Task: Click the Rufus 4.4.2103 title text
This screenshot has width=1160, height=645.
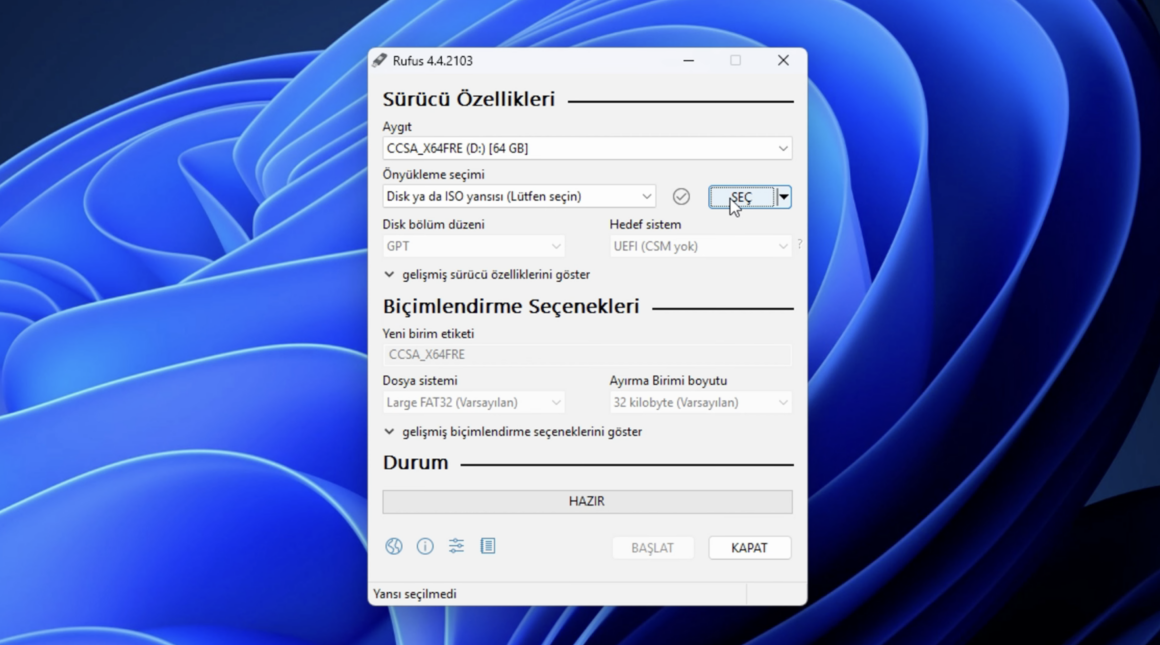Action: pos(433,61)
